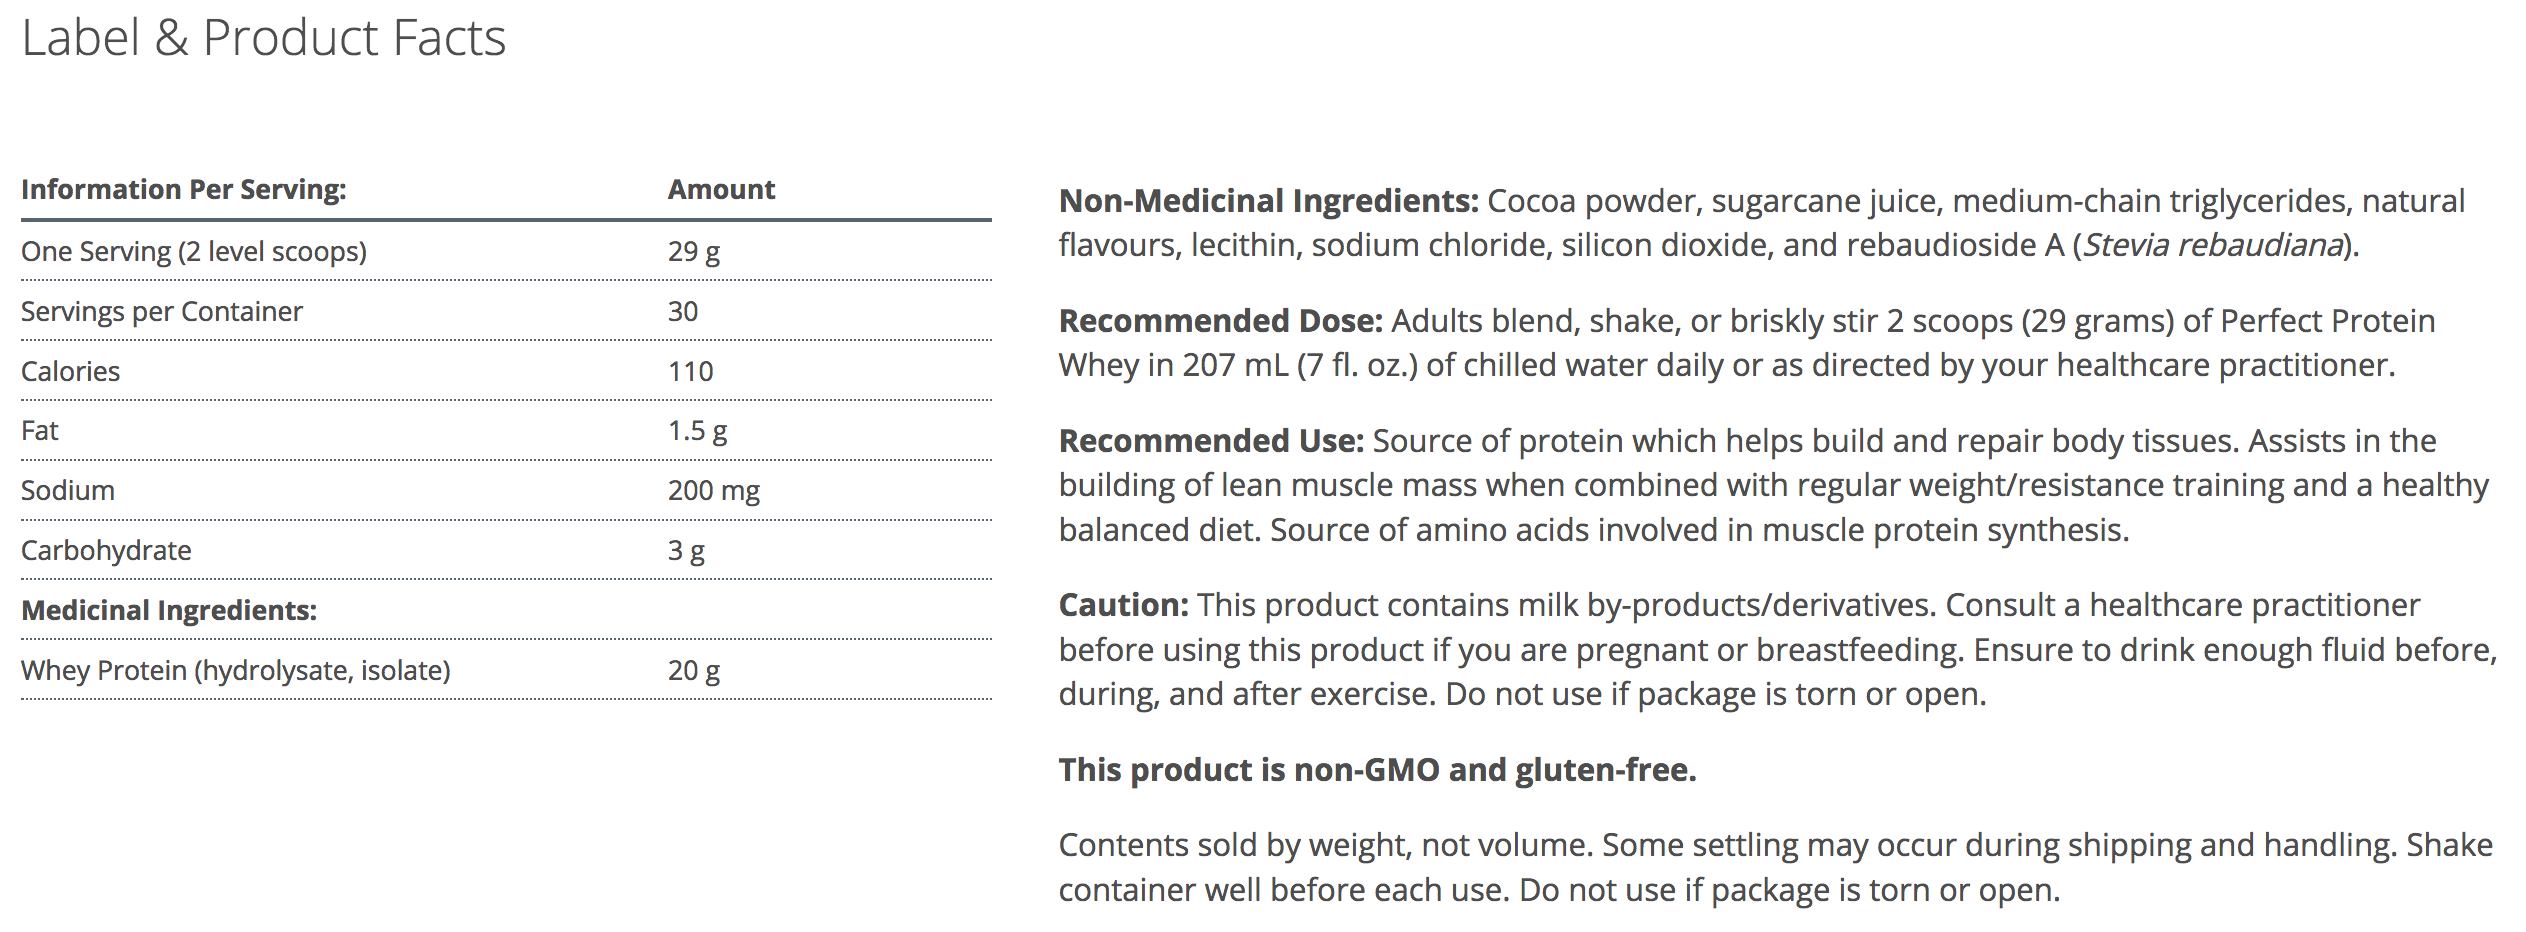
Task: Click the 'Sodium' row label
Action: [67, 490]
